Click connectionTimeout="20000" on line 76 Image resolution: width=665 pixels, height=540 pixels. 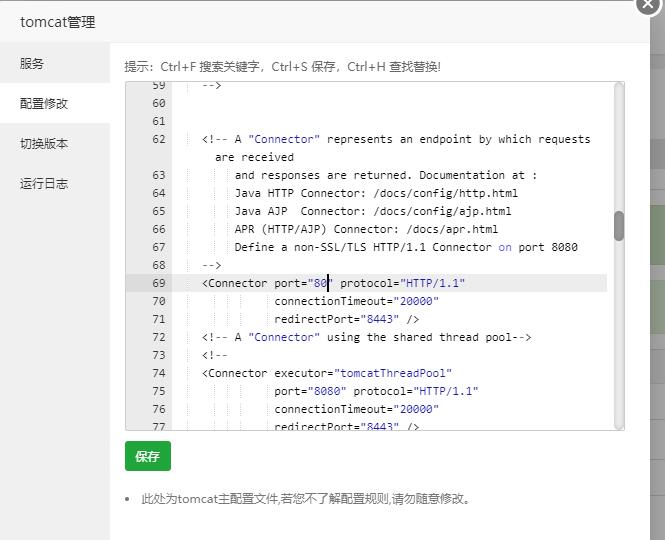[356, 409]
